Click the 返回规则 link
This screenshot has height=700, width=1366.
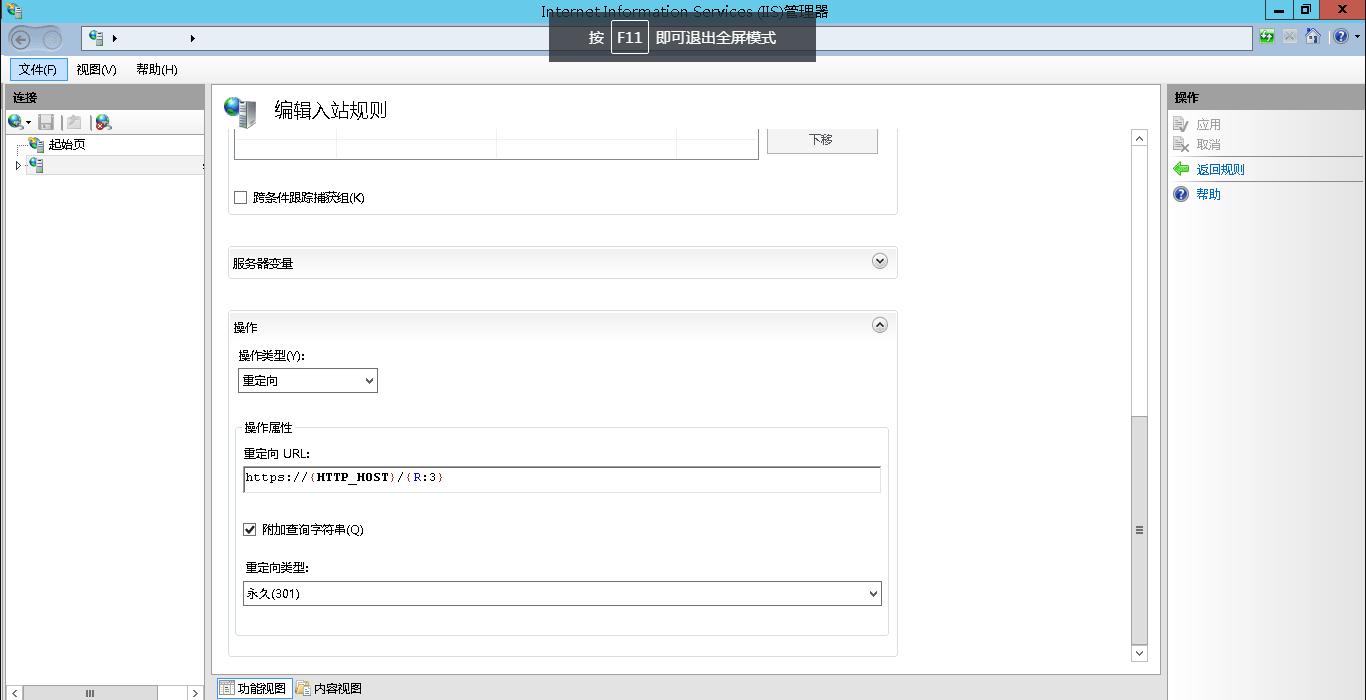[1221, 169]
